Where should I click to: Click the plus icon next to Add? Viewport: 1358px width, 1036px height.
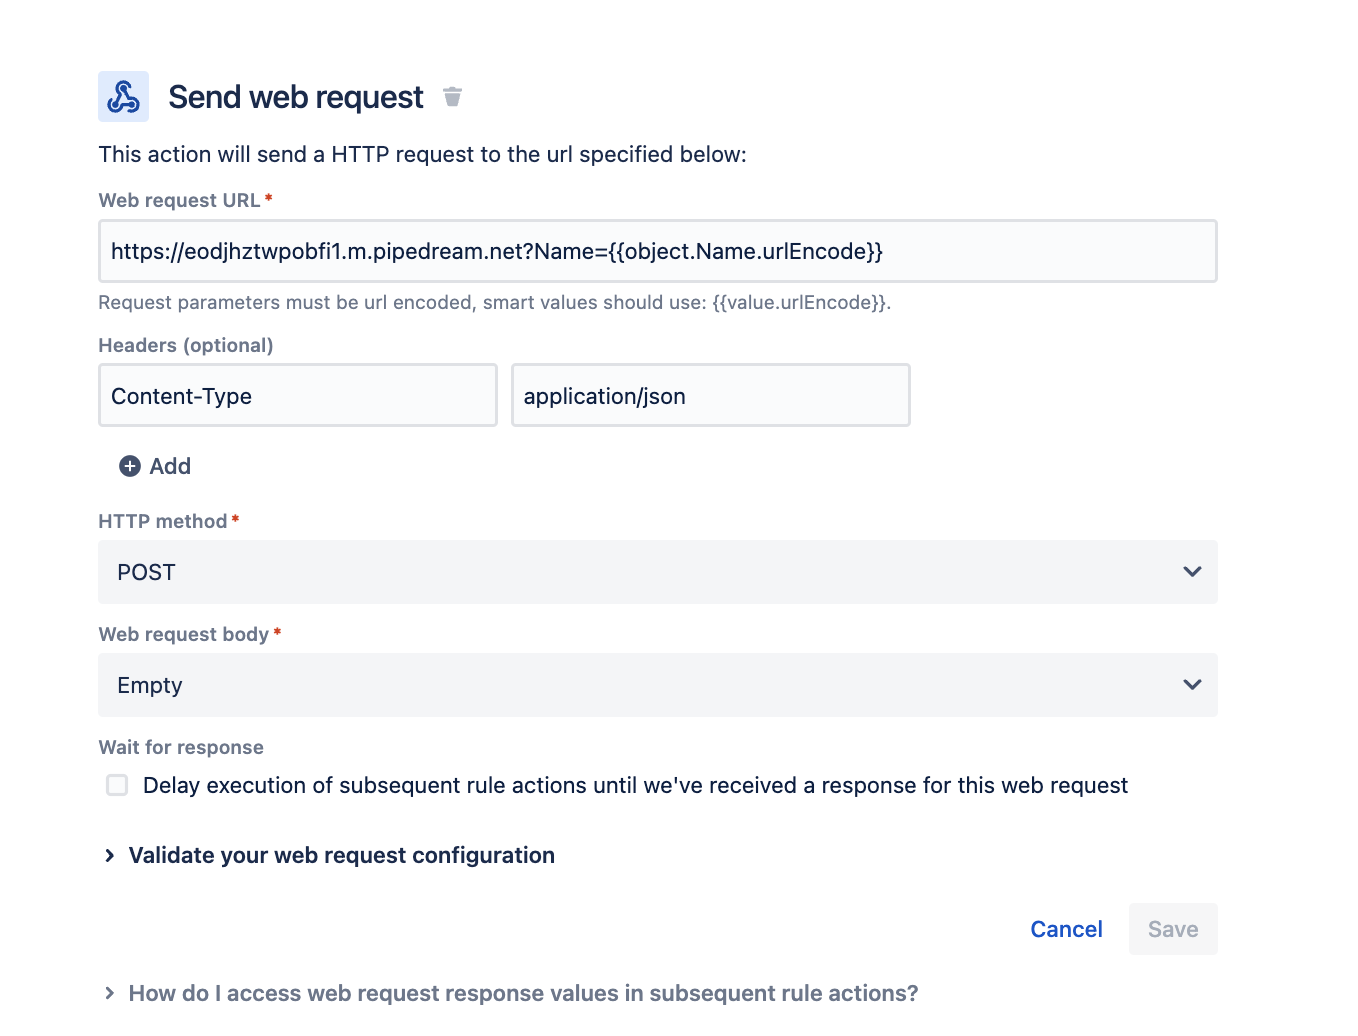pyautogui.click(x=130, y=466)
